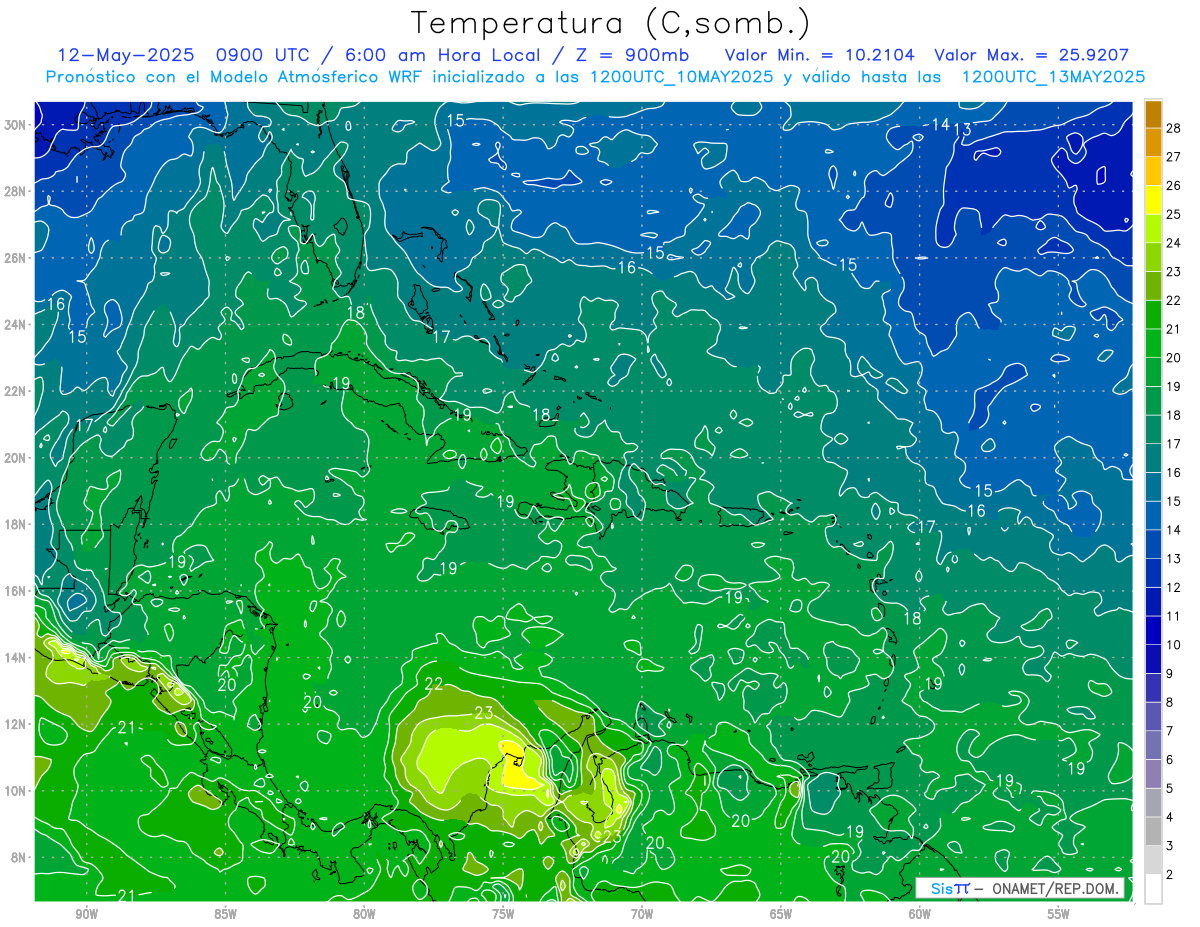Click the "SisPI" logo text in the credit box

(x=950, y=888)
